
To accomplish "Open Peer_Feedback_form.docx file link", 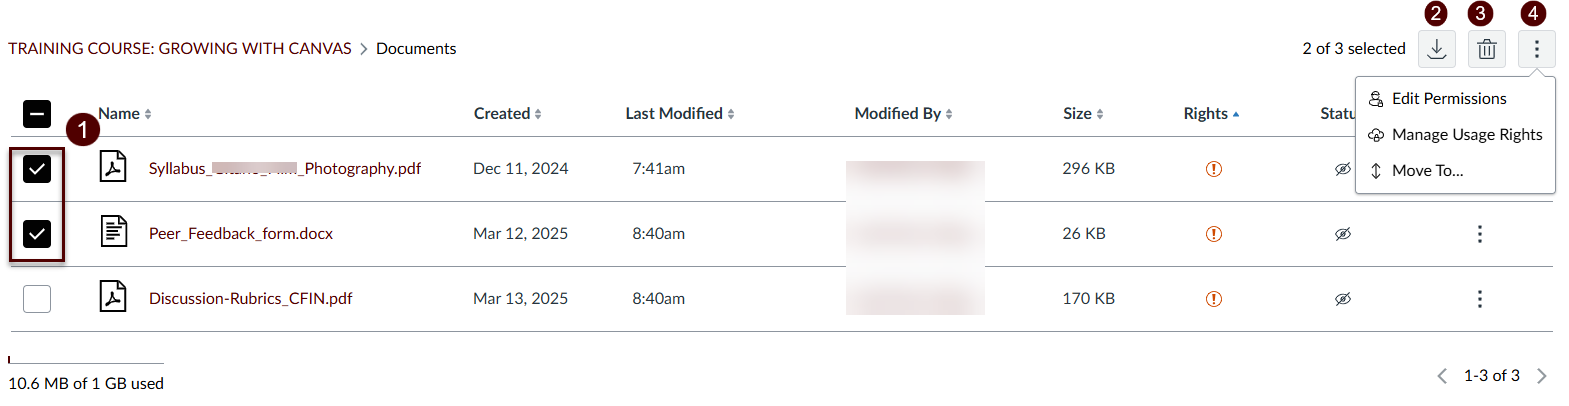I will tap(240, 234).
